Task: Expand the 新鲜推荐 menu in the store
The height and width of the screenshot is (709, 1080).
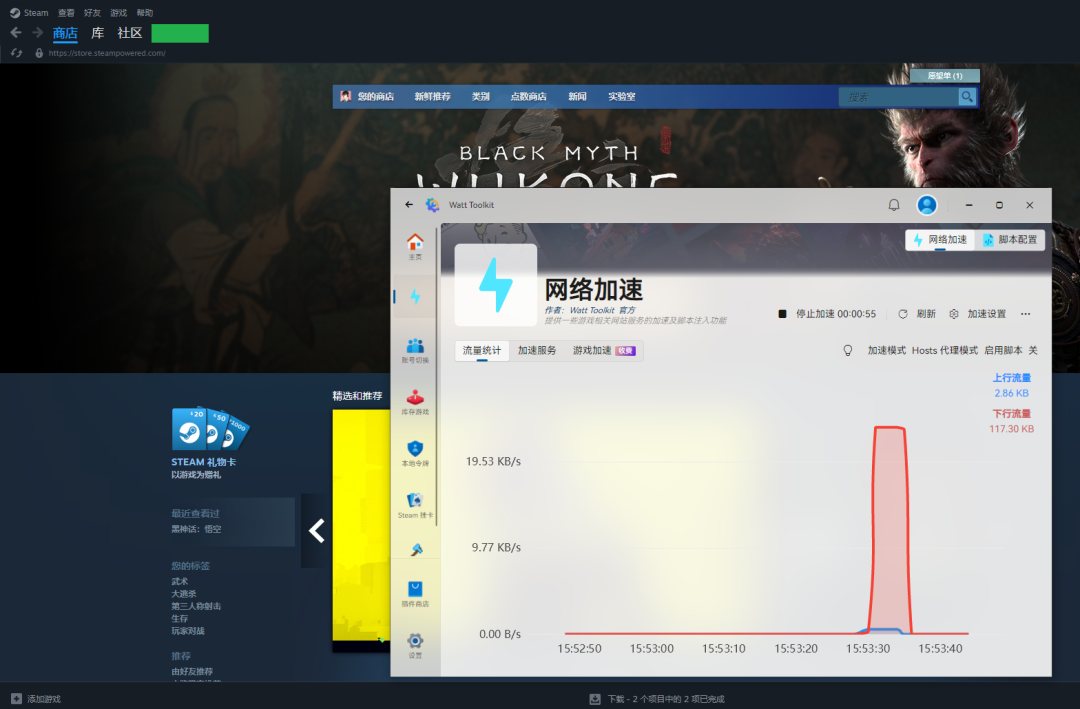Action: [x=432, y=97]
